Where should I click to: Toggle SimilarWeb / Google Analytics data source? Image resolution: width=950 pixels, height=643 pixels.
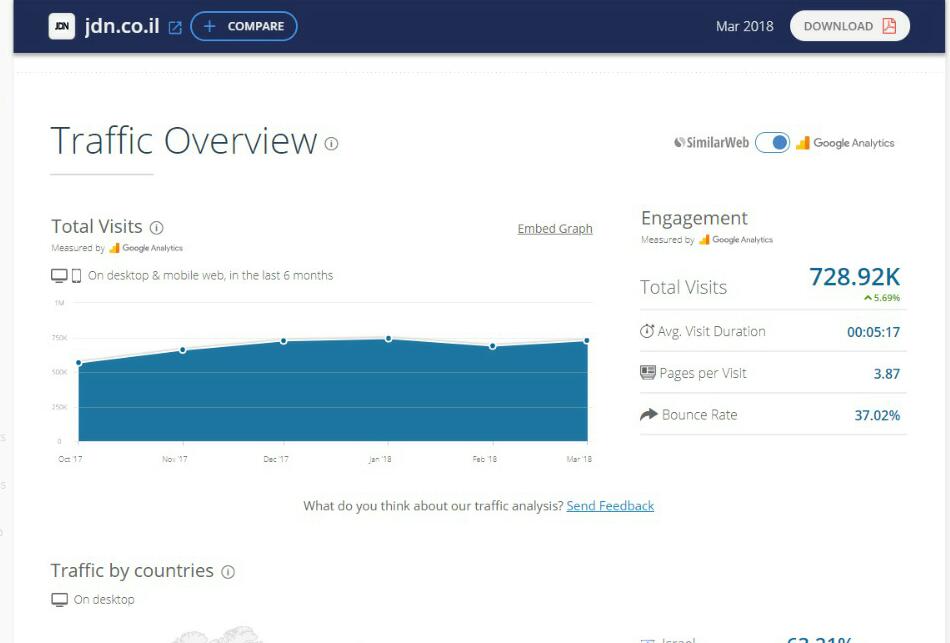coord(772,143)
